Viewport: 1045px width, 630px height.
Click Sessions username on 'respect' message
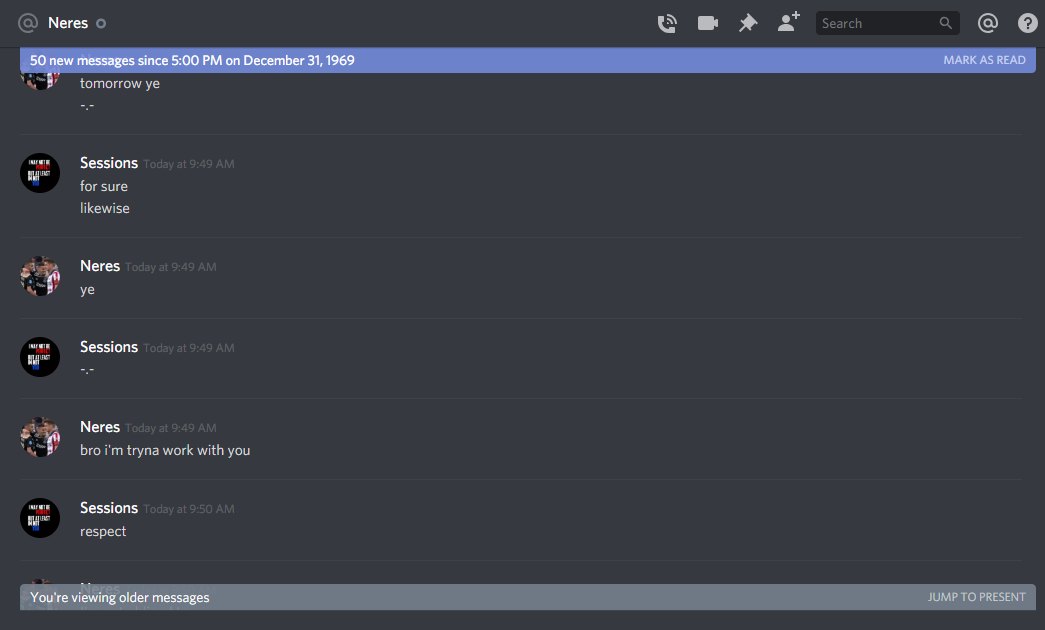pyautogui.click(x=109, y=508)
